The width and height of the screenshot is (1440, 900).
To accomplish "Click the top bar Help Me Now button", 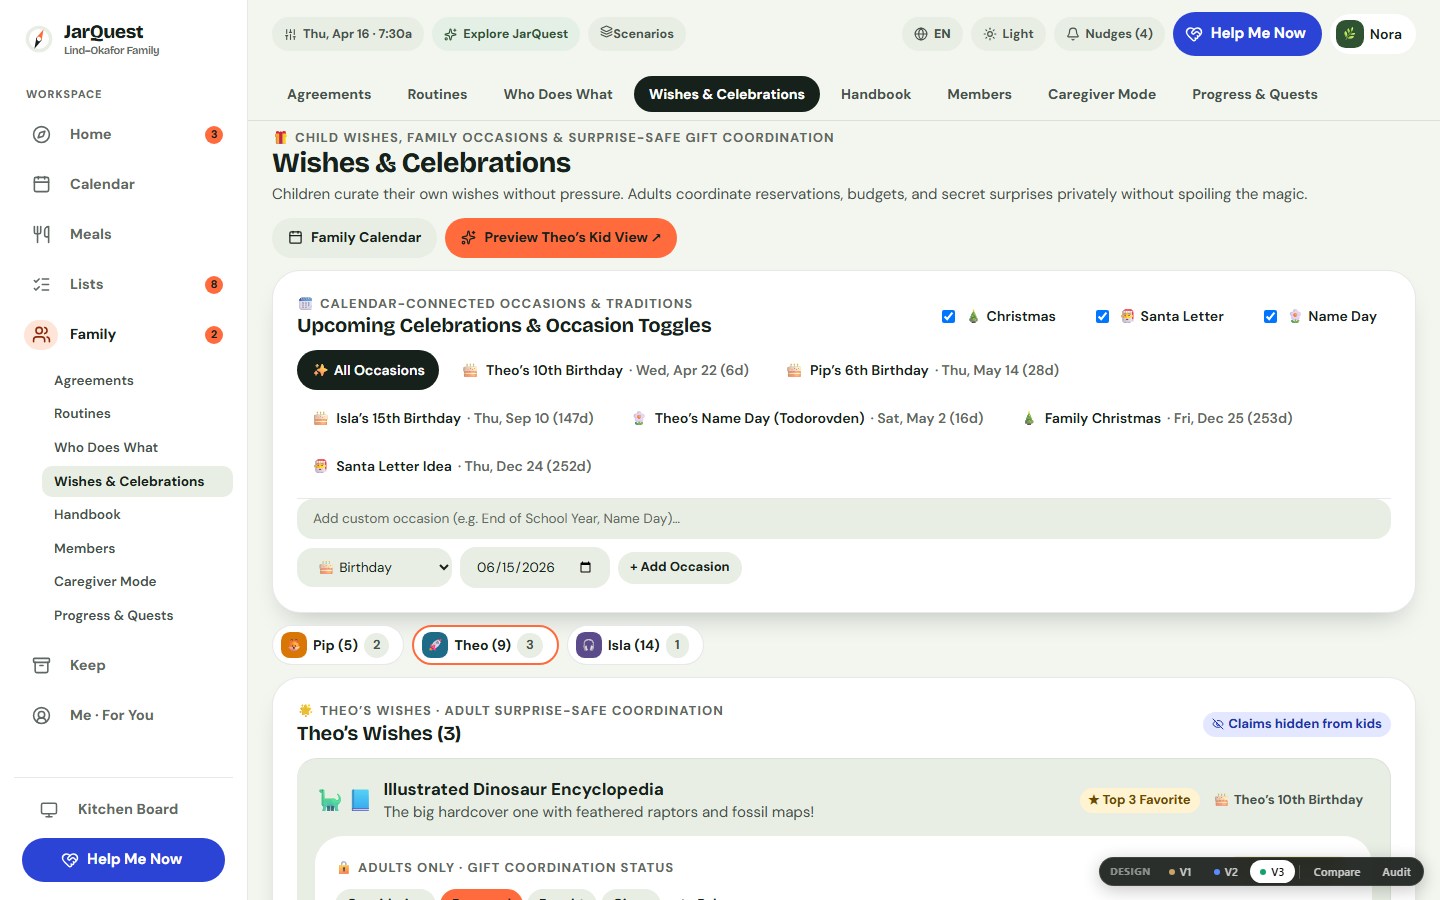I will tap(1247, 34).
